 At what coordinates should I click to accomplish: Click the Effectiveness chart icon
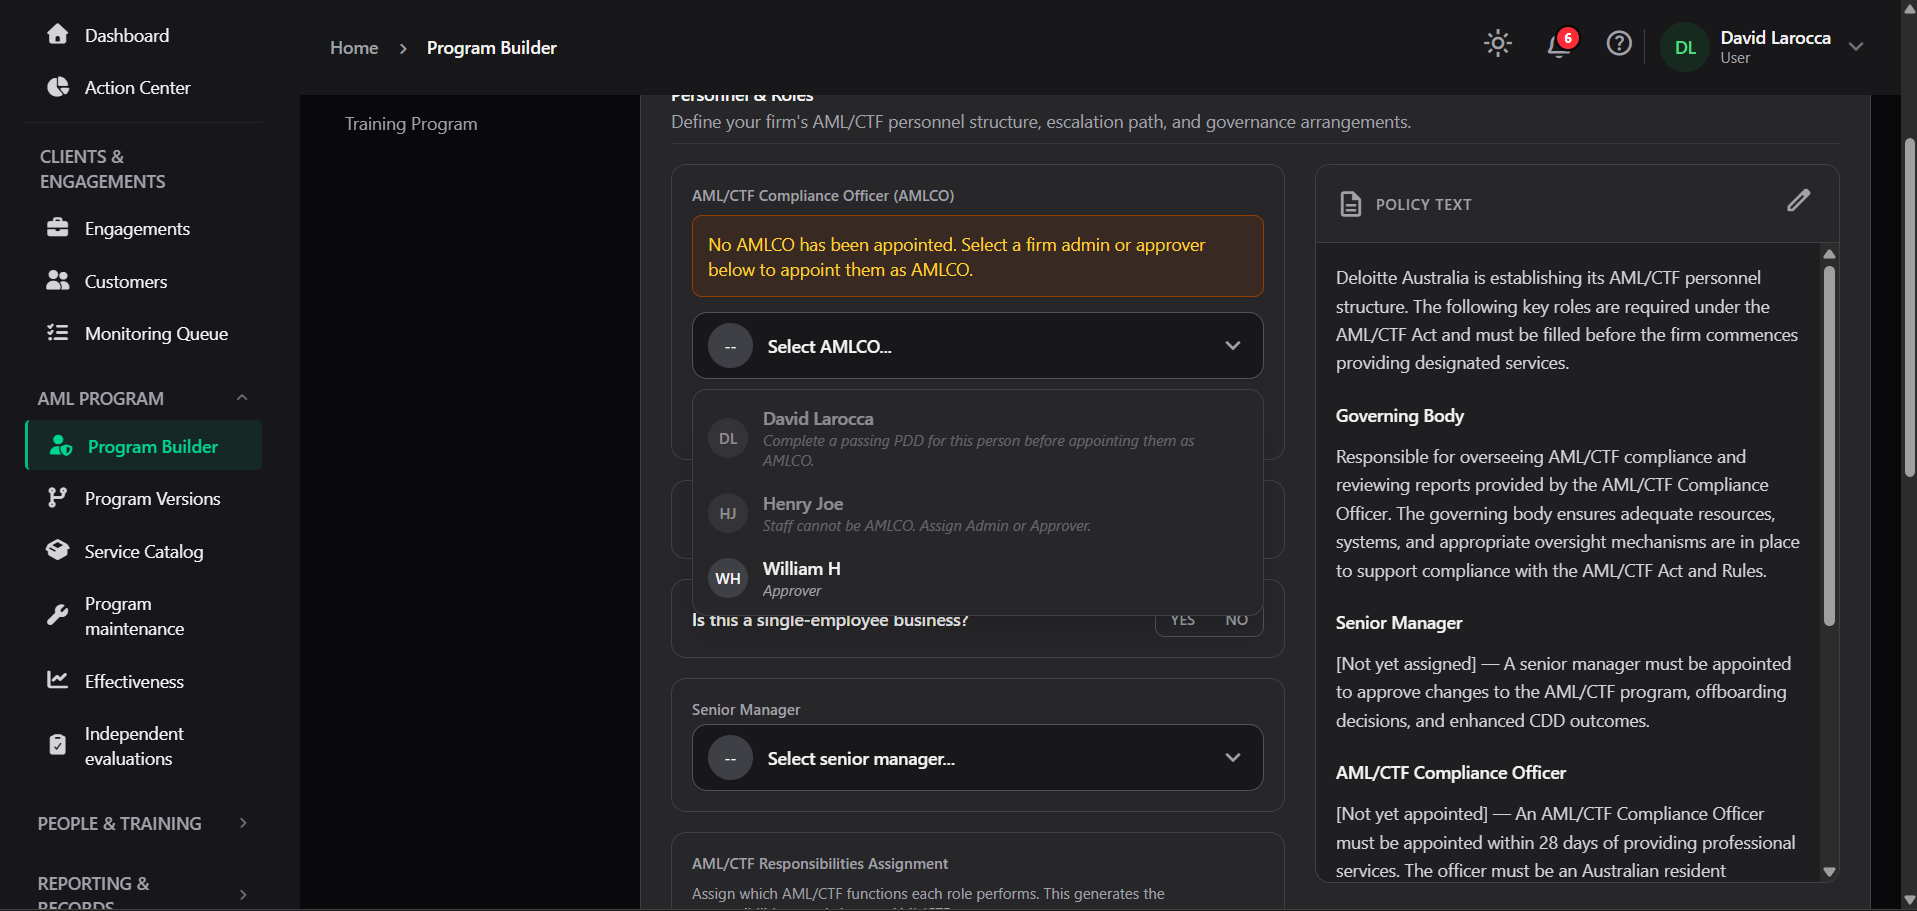coord(58,680)
